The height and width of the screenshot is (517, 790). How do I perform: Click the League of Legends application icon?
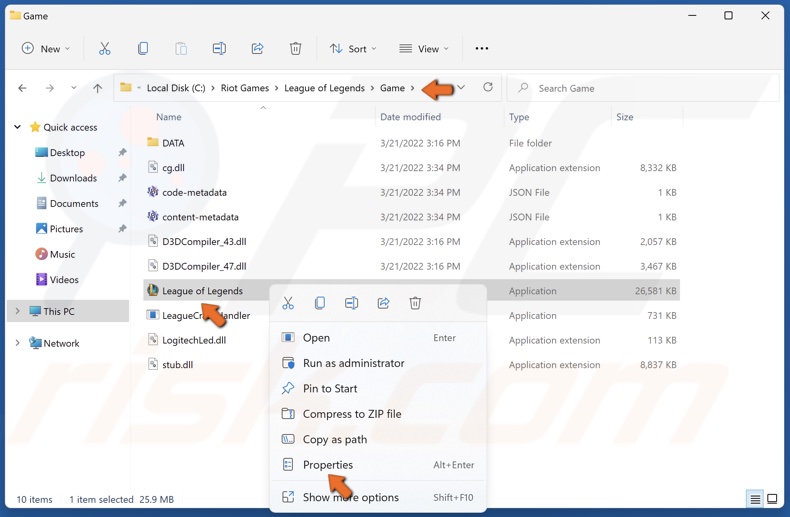(x=153, y=290)
